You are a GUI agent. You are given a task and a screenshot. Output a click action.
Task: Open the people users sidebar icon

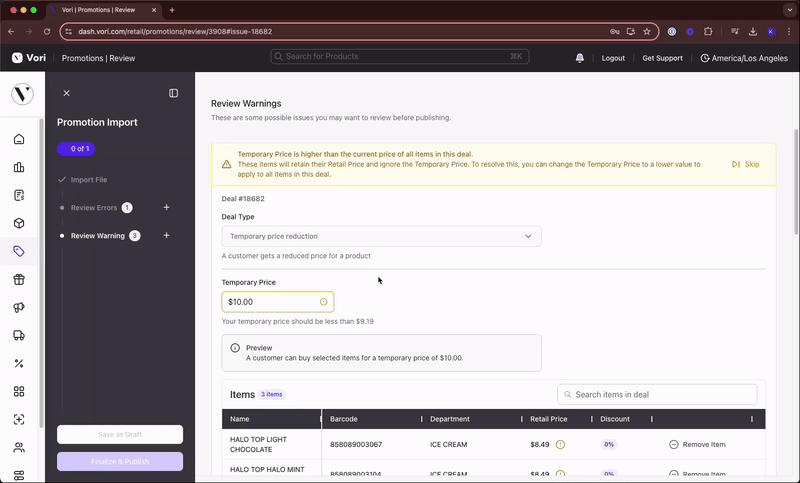click(19, 448)
